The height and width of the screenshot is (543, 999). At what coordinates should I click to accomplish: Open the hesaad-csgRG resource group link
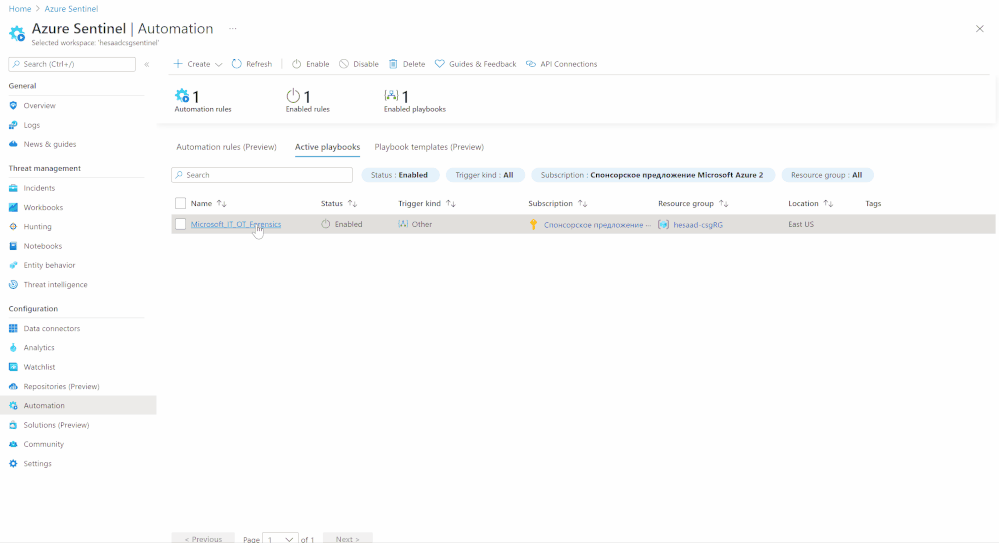pos(698,224)
